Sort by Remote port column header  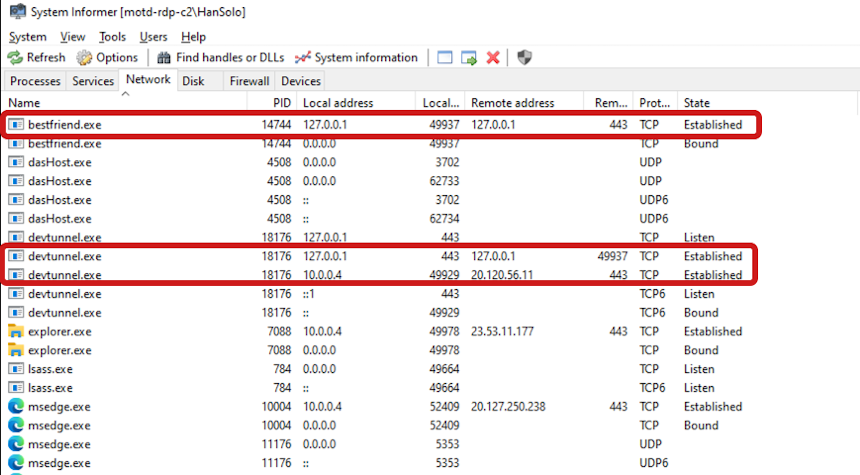coord(608,103)
